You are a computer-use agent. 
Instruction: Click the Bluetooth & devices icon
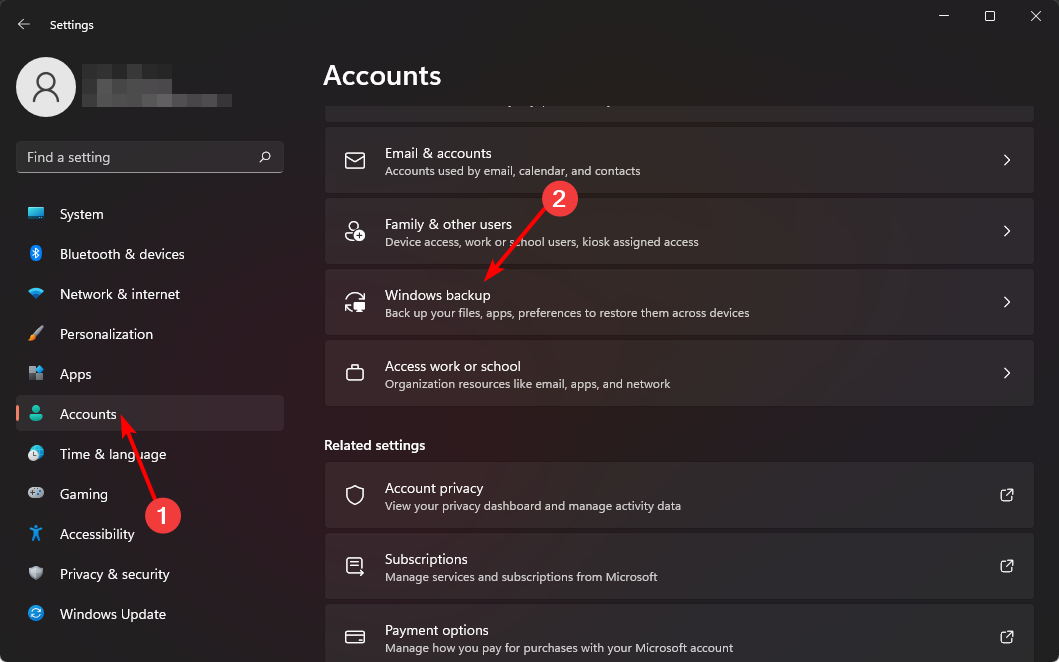[36, 254]
